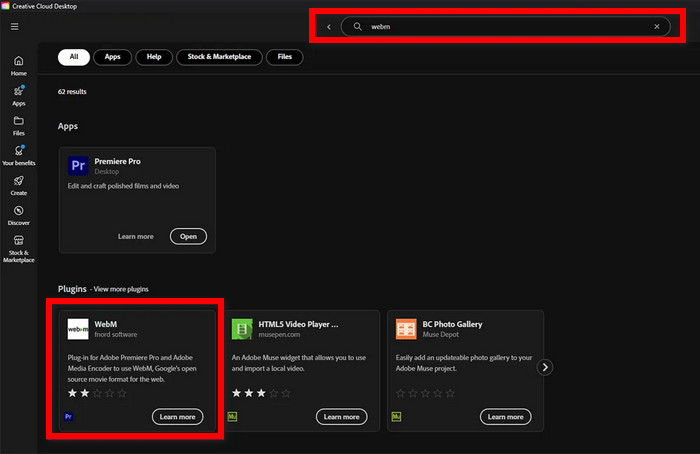
Task: Open Files in the sidebar
Action: coord(18,125)
